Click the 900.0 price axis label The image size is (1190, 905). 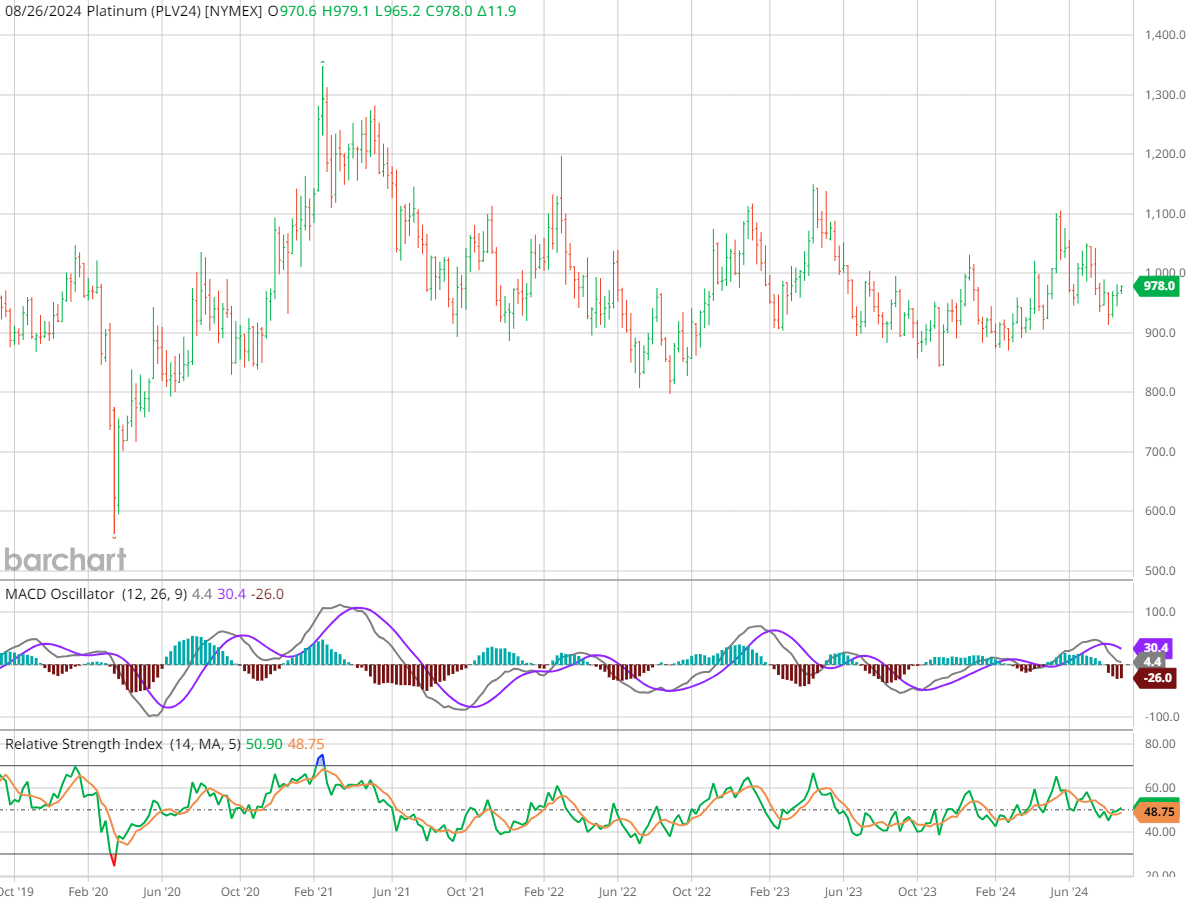point(1160,333)
